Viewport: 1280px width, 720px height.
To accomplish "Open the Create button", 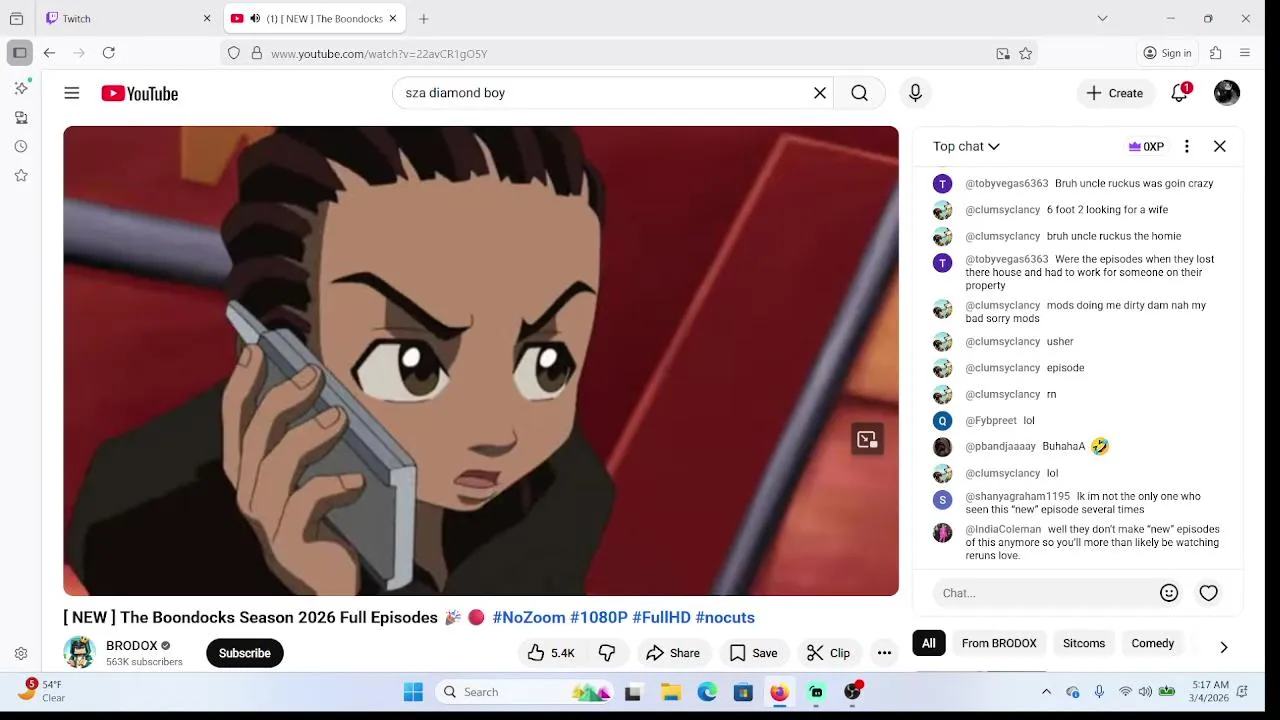I will pyautogui.click(x=1115, y=93).
